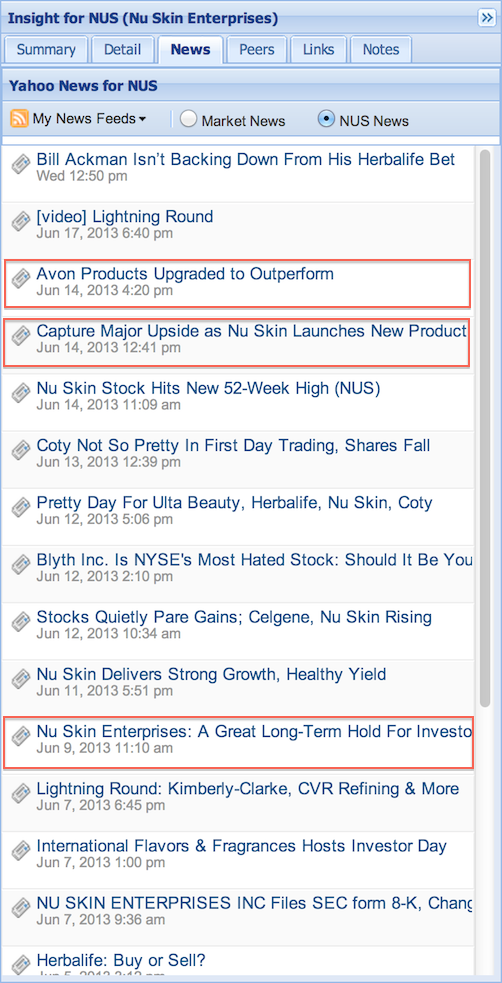The width and height of the screenshot is (502, 983).
Task: Click the Jun 14, 2013 11:09 am timestamp
Action: (108, 405)
